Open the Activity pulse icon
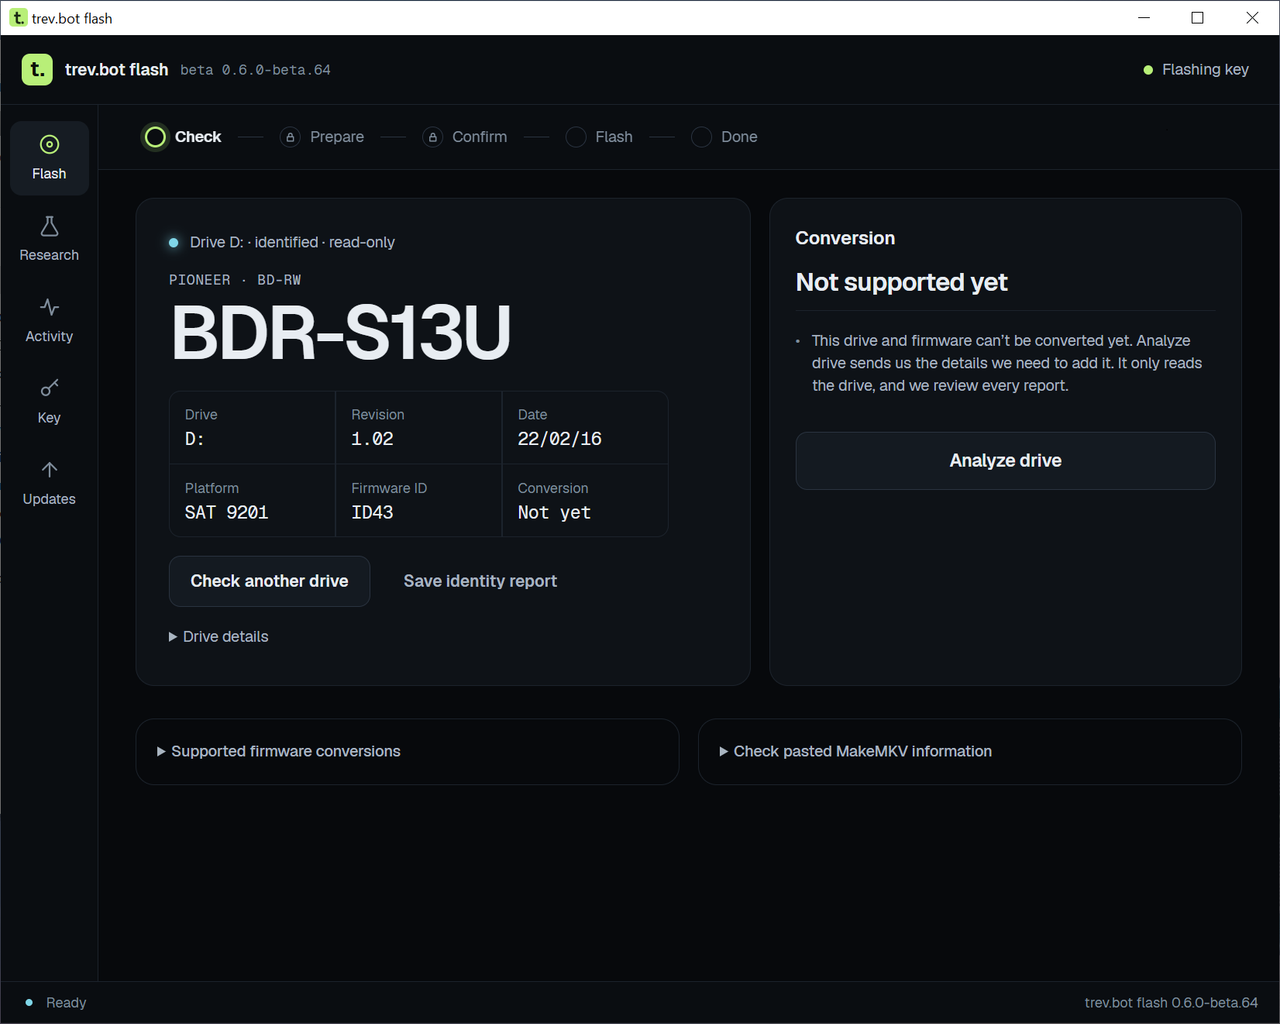This screenshot has height=1024, width=1280. coord(49,307)
